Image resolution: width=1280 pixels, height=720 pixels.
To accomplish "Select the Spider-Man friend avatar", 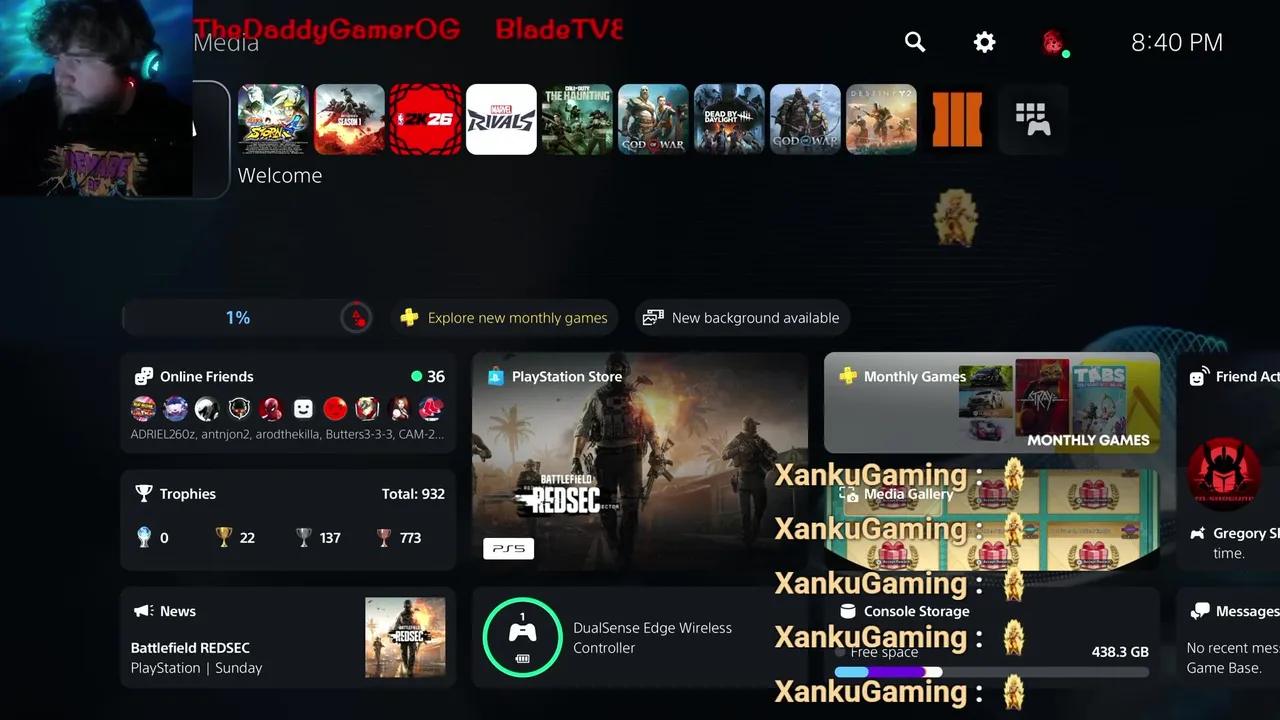I will pos(271,408).
